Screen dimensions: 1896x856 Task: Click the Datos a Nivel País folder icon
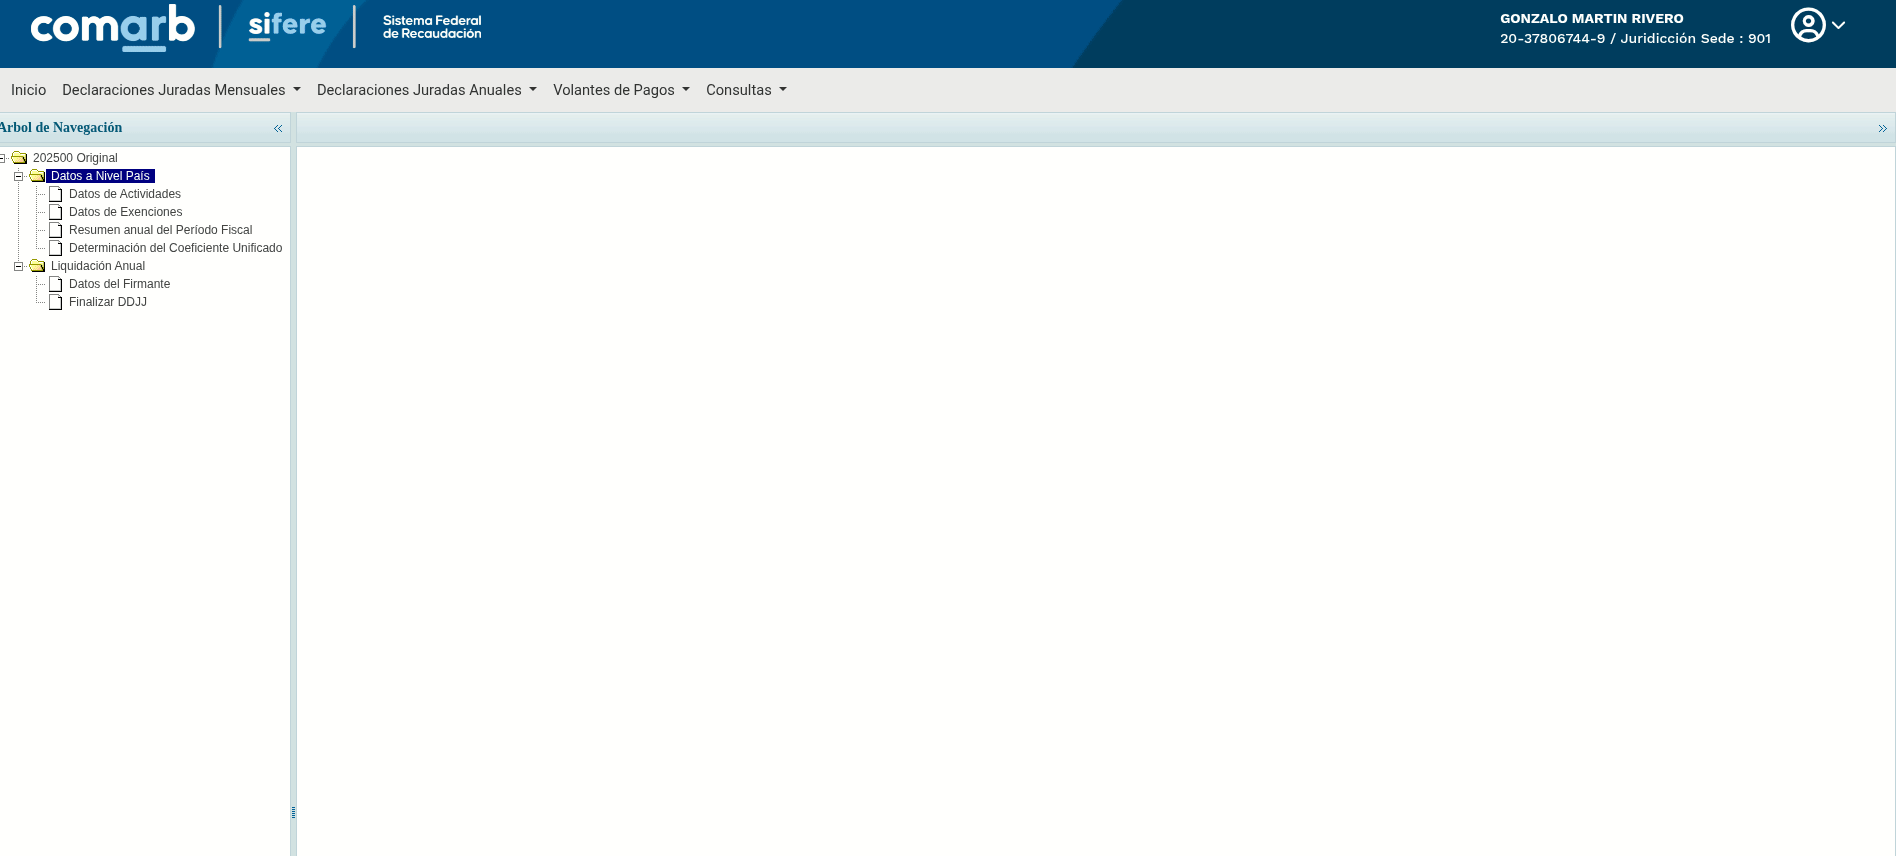click(x=37, y=176)
